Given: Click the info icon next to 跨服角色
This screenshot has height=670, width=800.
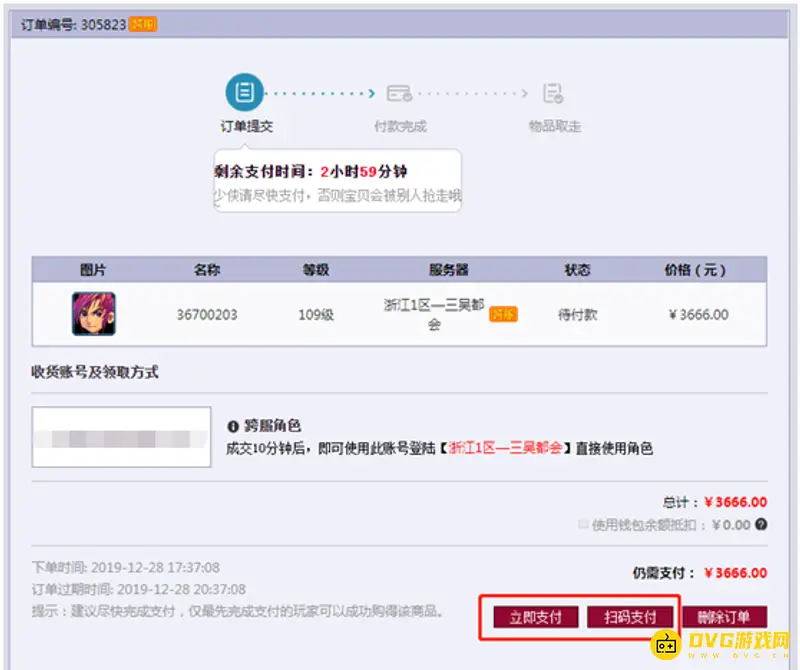Looking at the screenshot, I should [x=233, y=426].
